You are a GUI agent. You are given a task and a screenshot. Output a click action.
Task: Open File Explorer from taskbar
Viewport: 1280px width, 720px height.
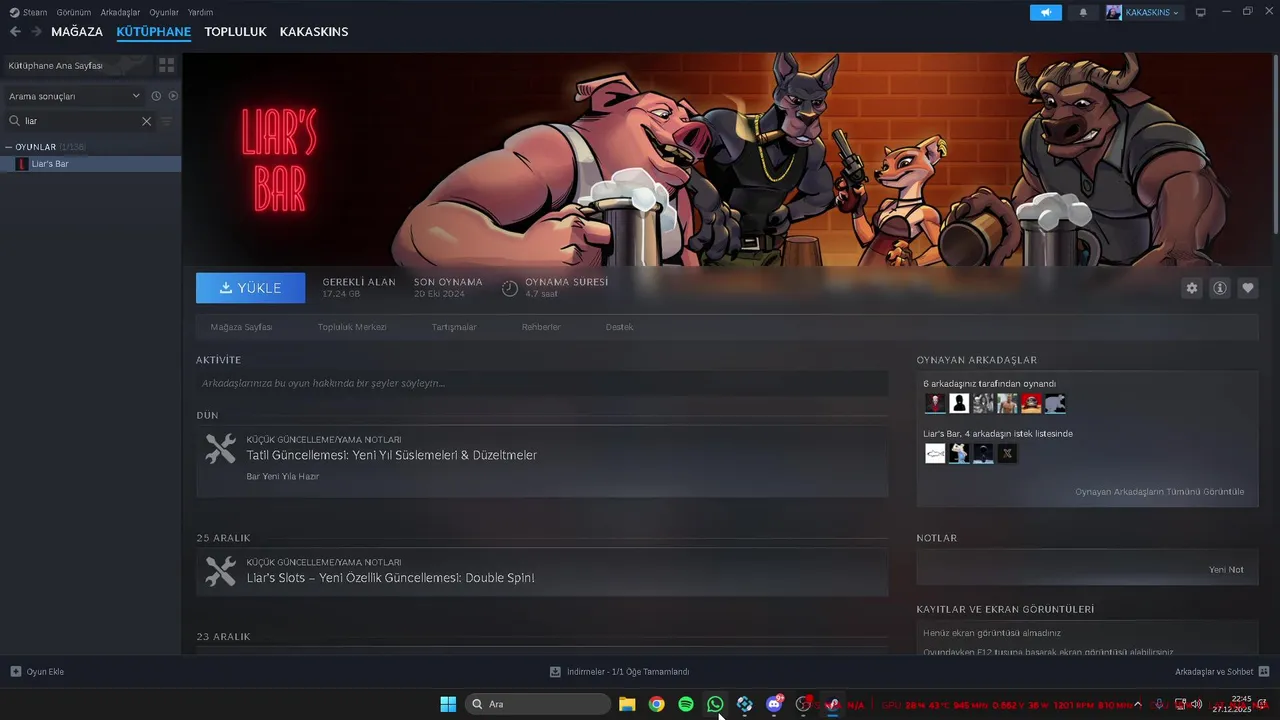point(627,704)
